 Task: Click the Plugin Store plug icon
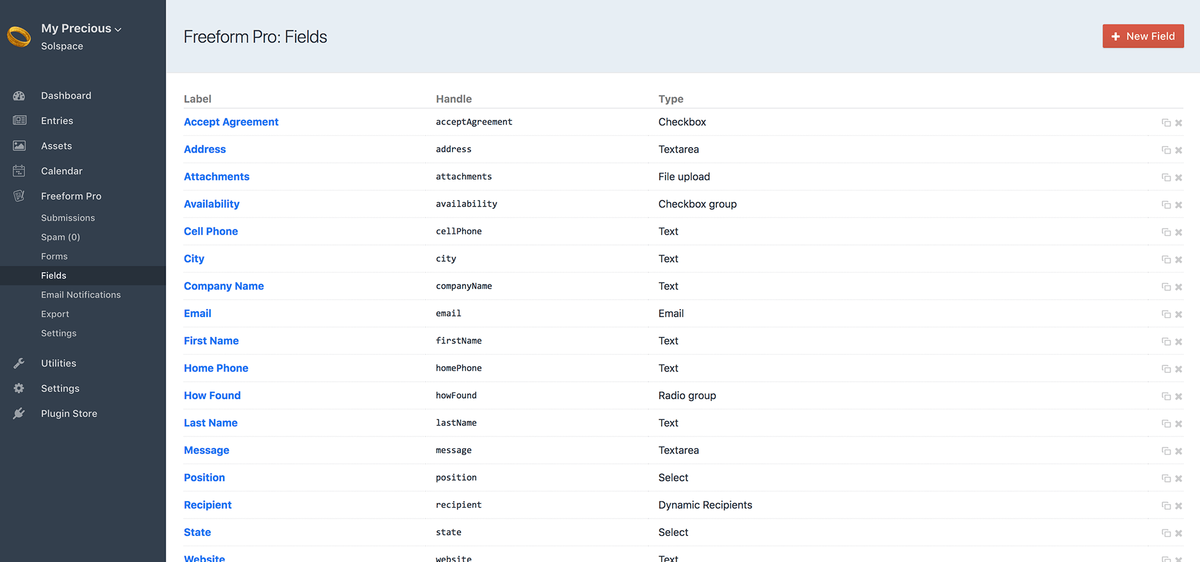tap(19, 414)
